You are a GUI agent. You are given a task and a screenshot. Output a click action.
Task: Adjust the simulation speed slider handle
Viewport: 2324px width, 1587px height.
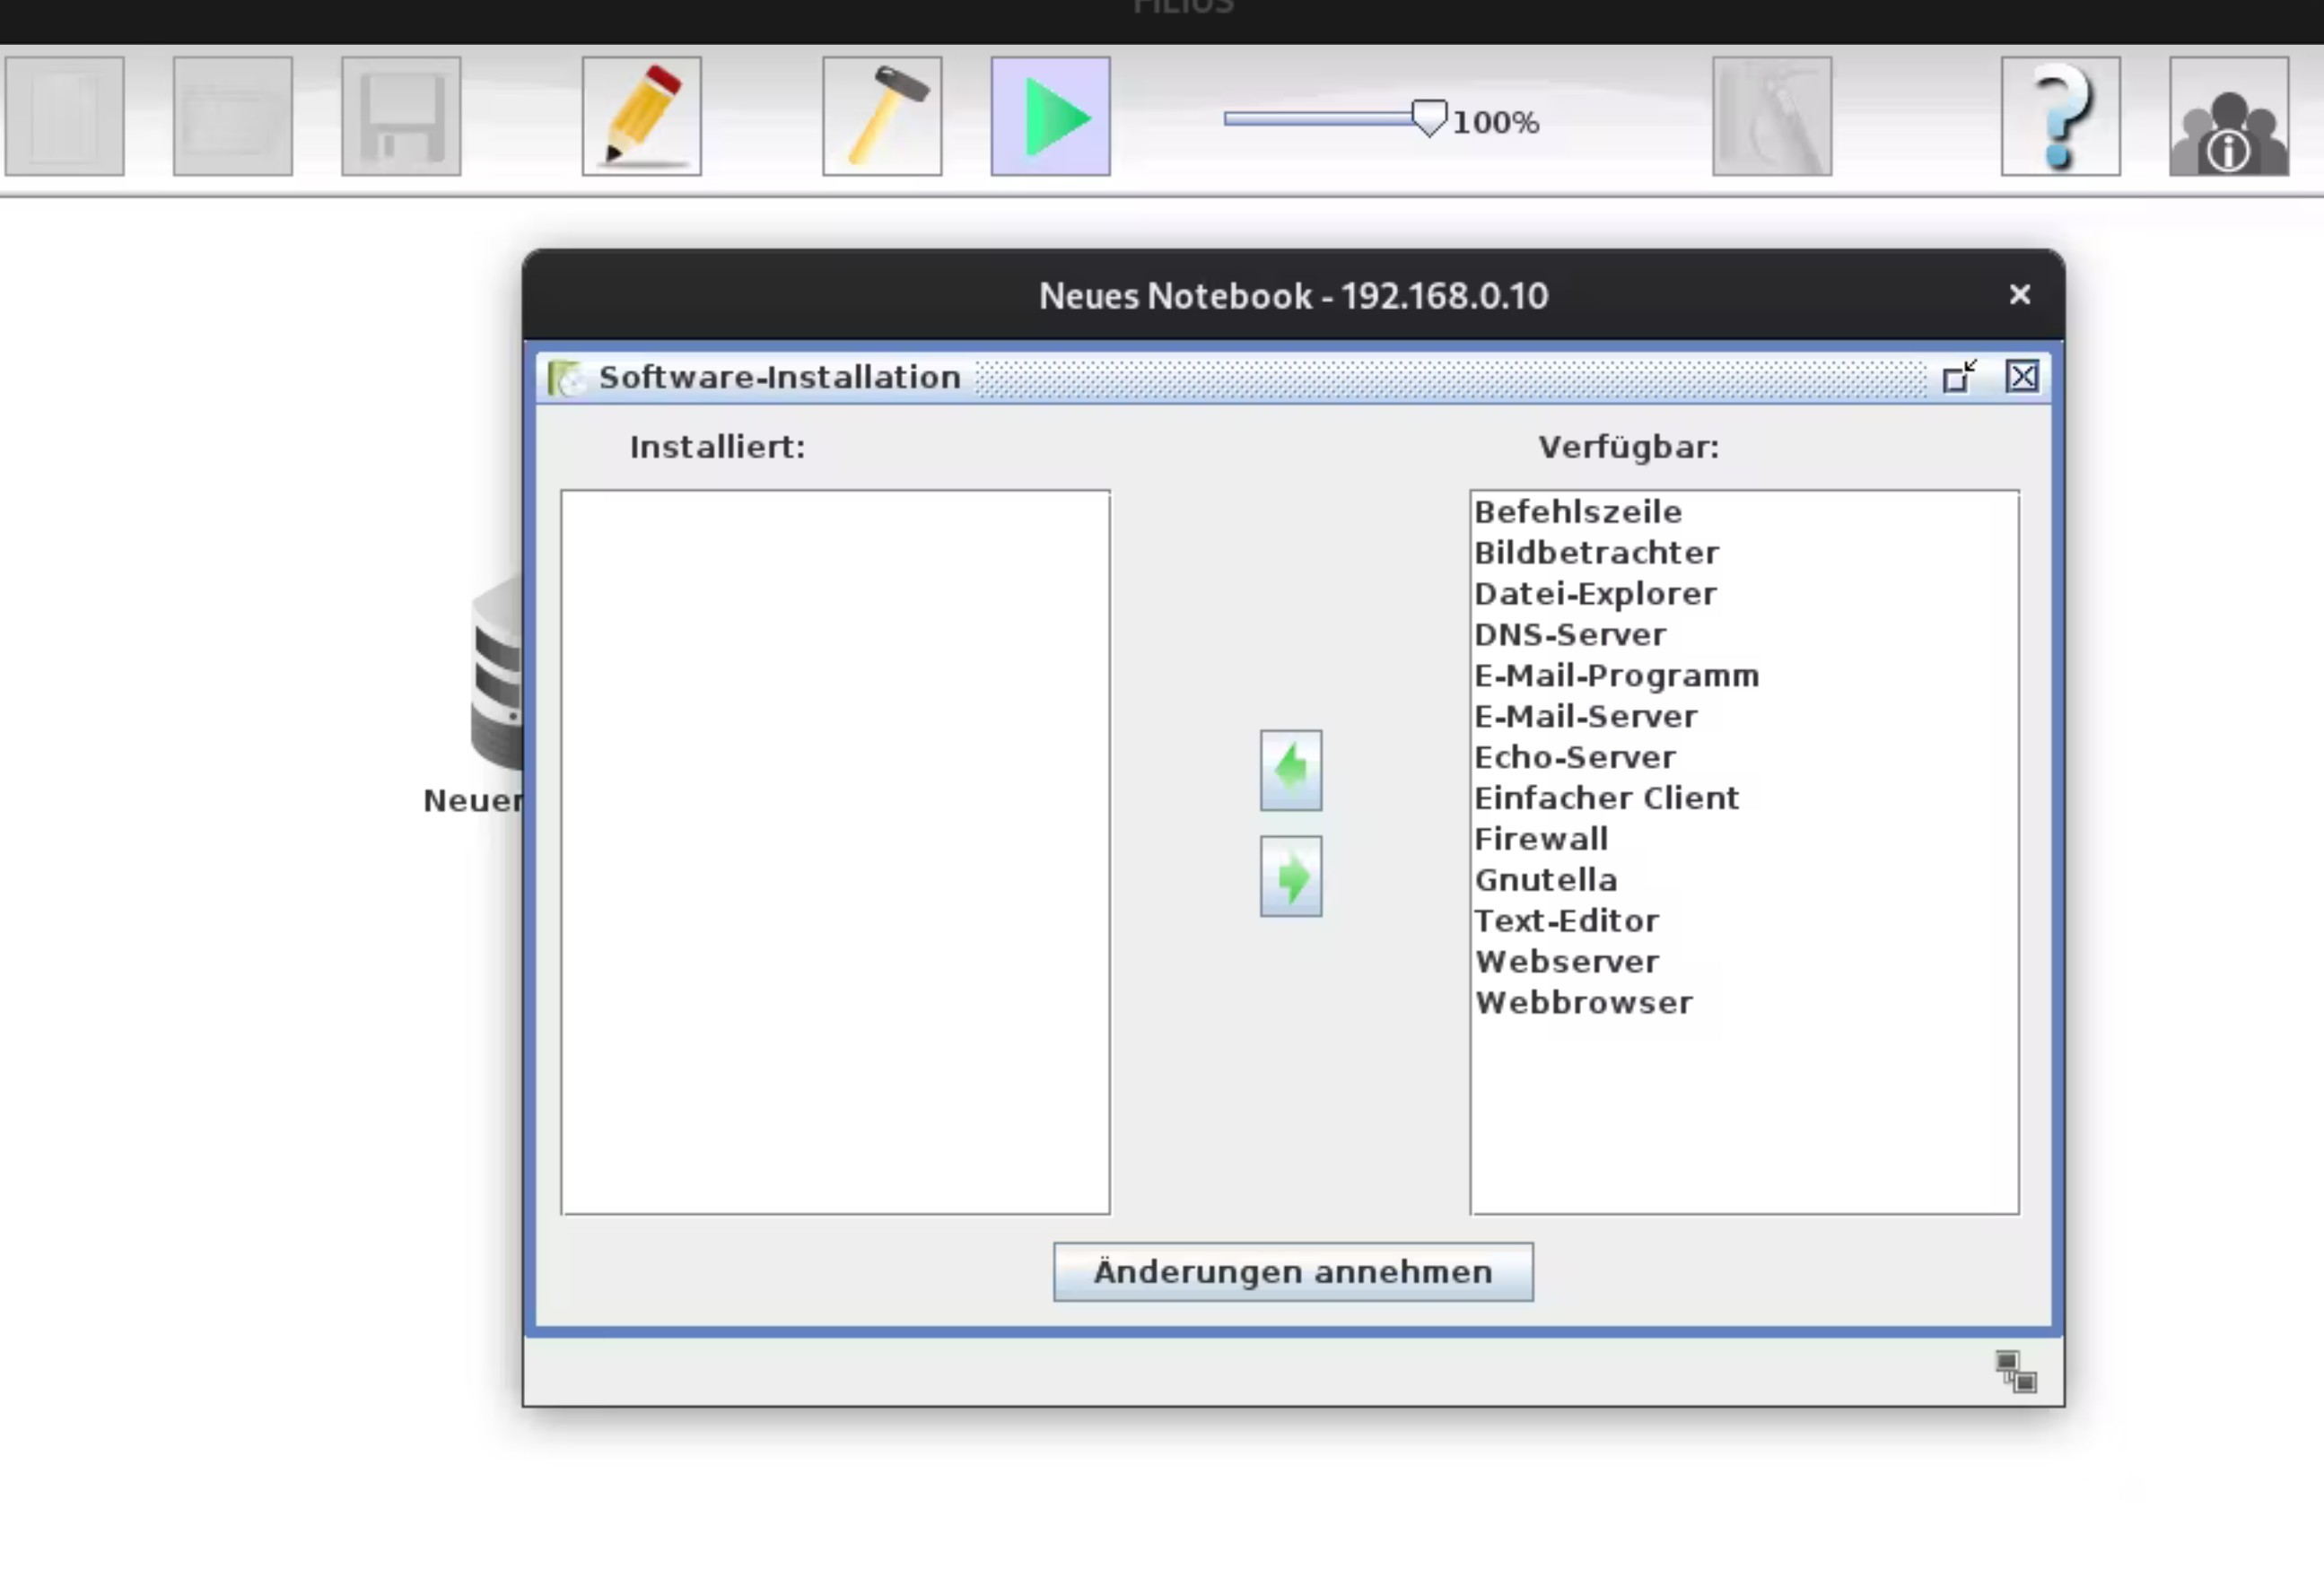tap(1429, 118)
